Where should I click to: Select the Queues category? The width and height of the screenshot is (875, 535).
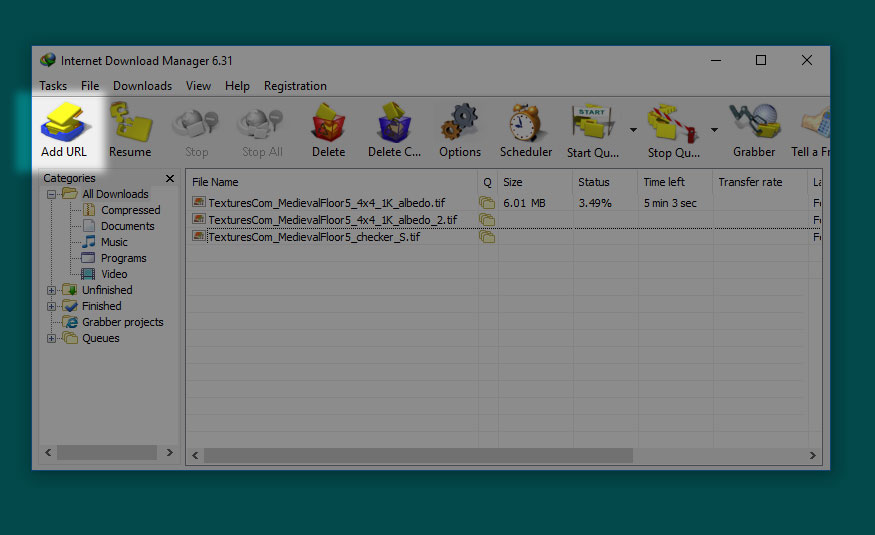click(x=100, y=338)
